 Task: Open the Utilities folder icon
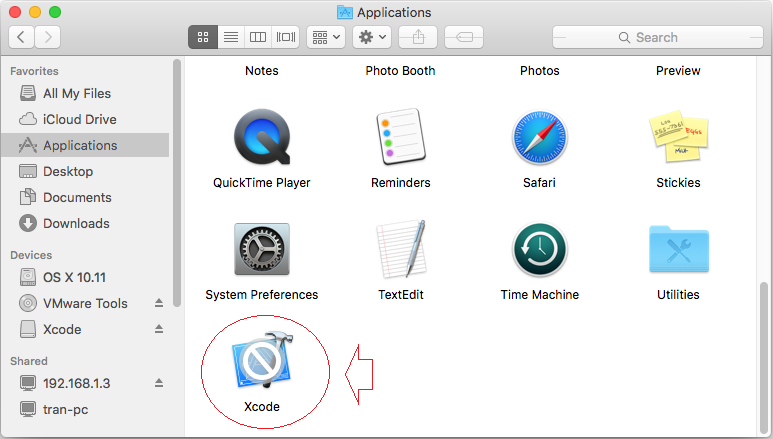click(678, 249)
